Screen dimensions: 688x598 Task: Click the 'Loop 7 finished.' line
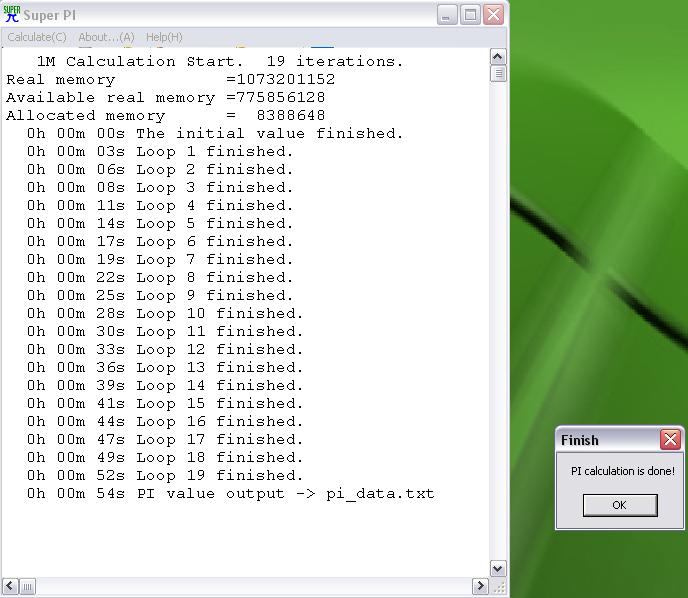(x=160, y=259)
